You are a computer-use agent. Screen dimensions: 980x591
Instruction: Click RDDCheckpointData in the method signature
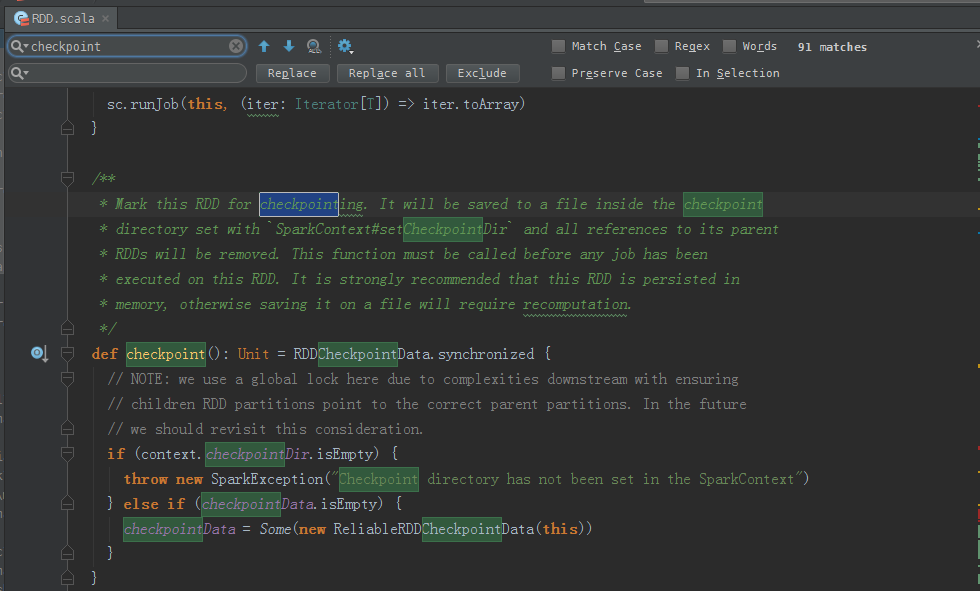point(362,354)
